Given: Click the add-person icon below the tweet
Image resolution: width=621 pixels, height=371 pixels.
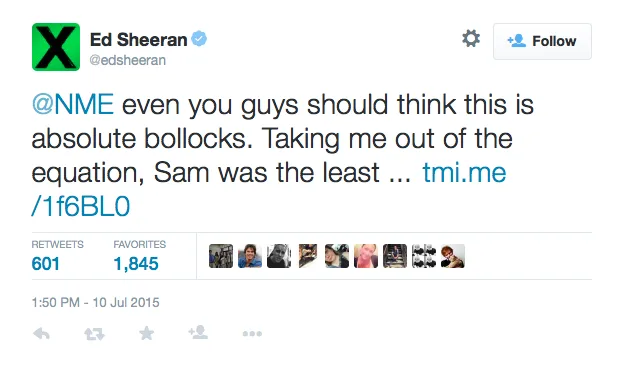Looking at the screenshot, I should tap(198, 332).
